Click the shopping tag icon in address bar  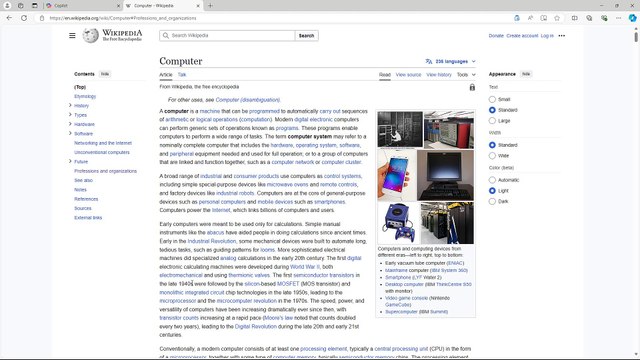(x=517, y=18)
